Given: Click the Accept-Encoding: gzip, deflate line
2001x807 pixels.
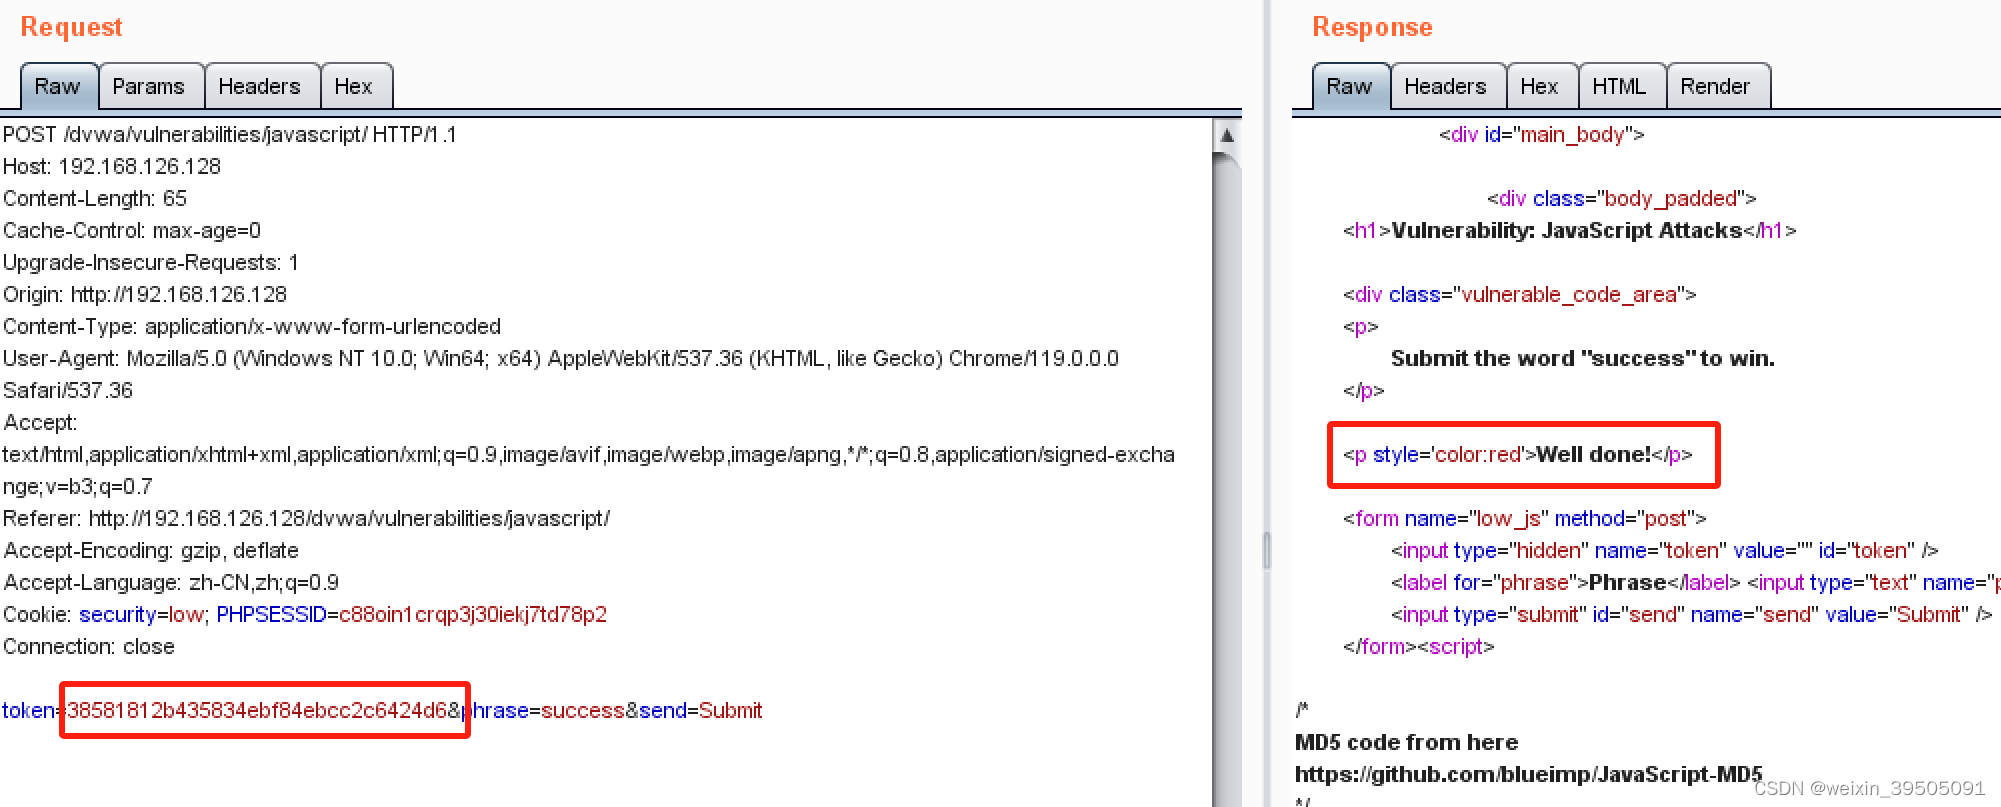Looking at the screenshot, I should 151,550.
